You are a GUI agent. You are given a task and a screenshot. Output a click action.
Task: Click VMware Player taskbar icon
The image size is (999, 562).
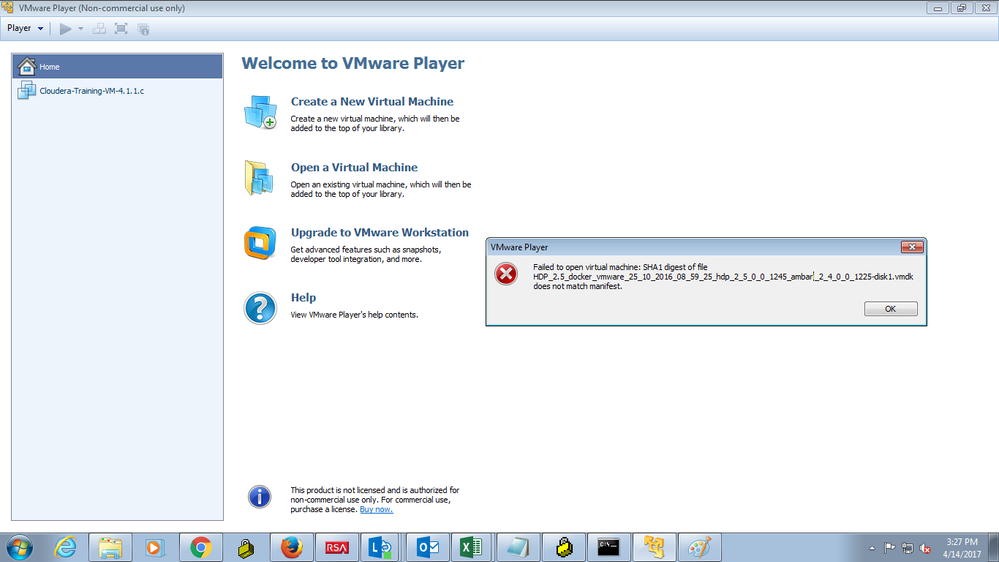pos(654,547)
